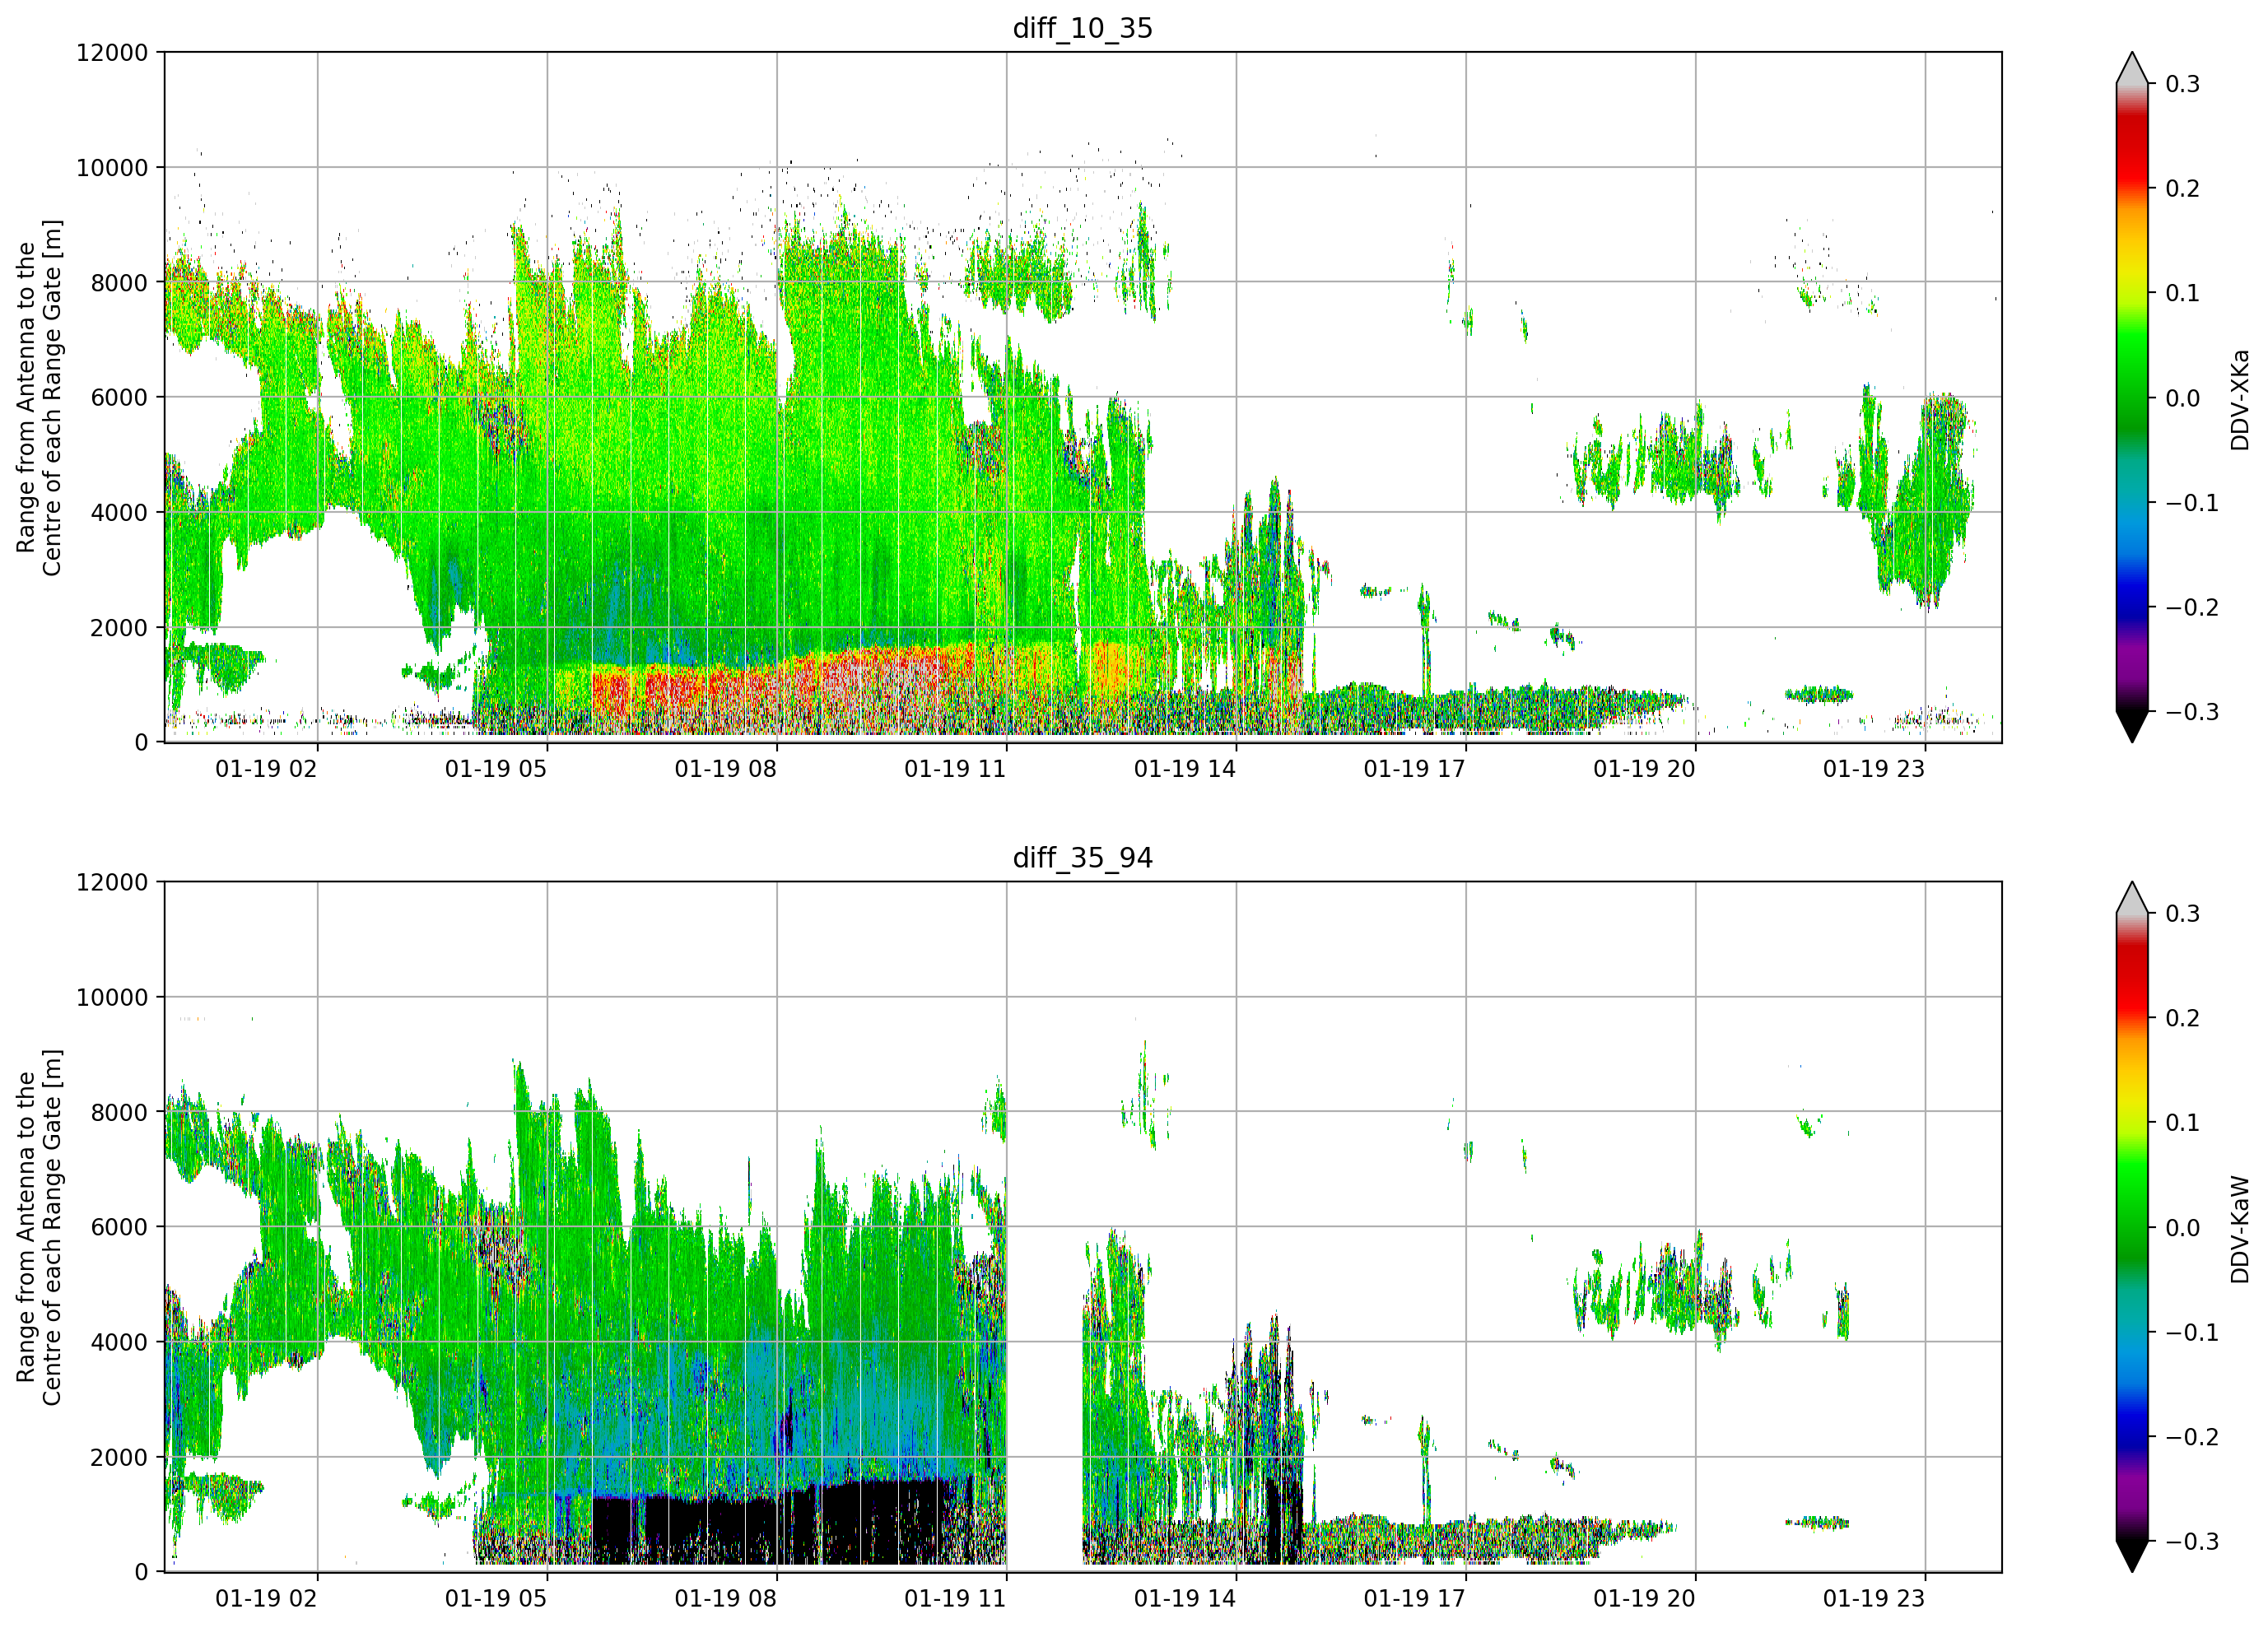The height and width of the screenshot is (1628, 2268).
Task: Choose the "4000" y-tick of diff_35_94
Action: point(119,1343)
